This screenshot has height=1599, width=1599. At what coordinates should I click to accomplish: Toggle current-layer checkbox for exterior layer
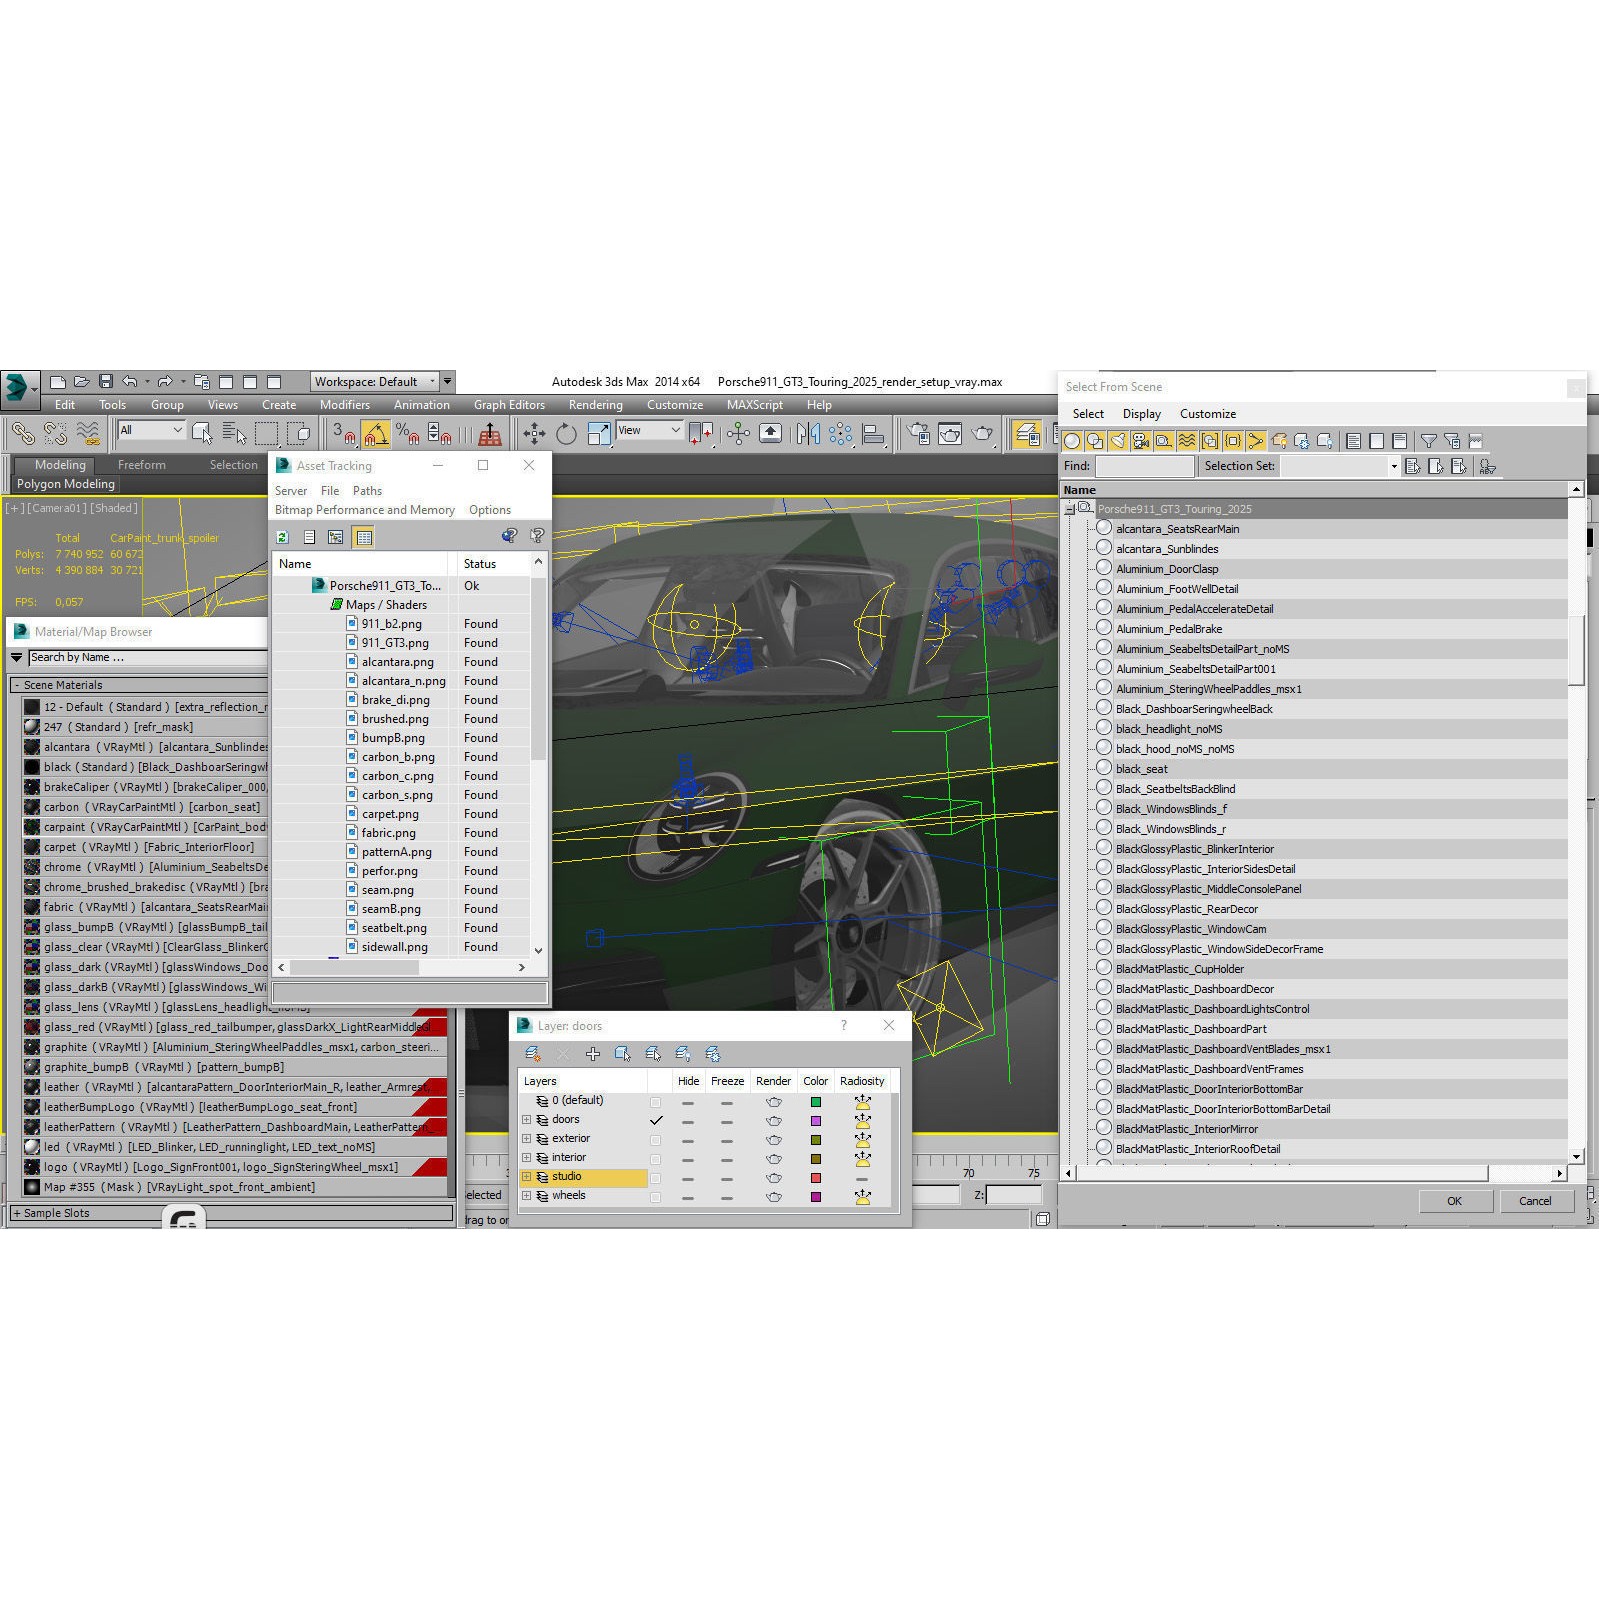point(656,1140)
